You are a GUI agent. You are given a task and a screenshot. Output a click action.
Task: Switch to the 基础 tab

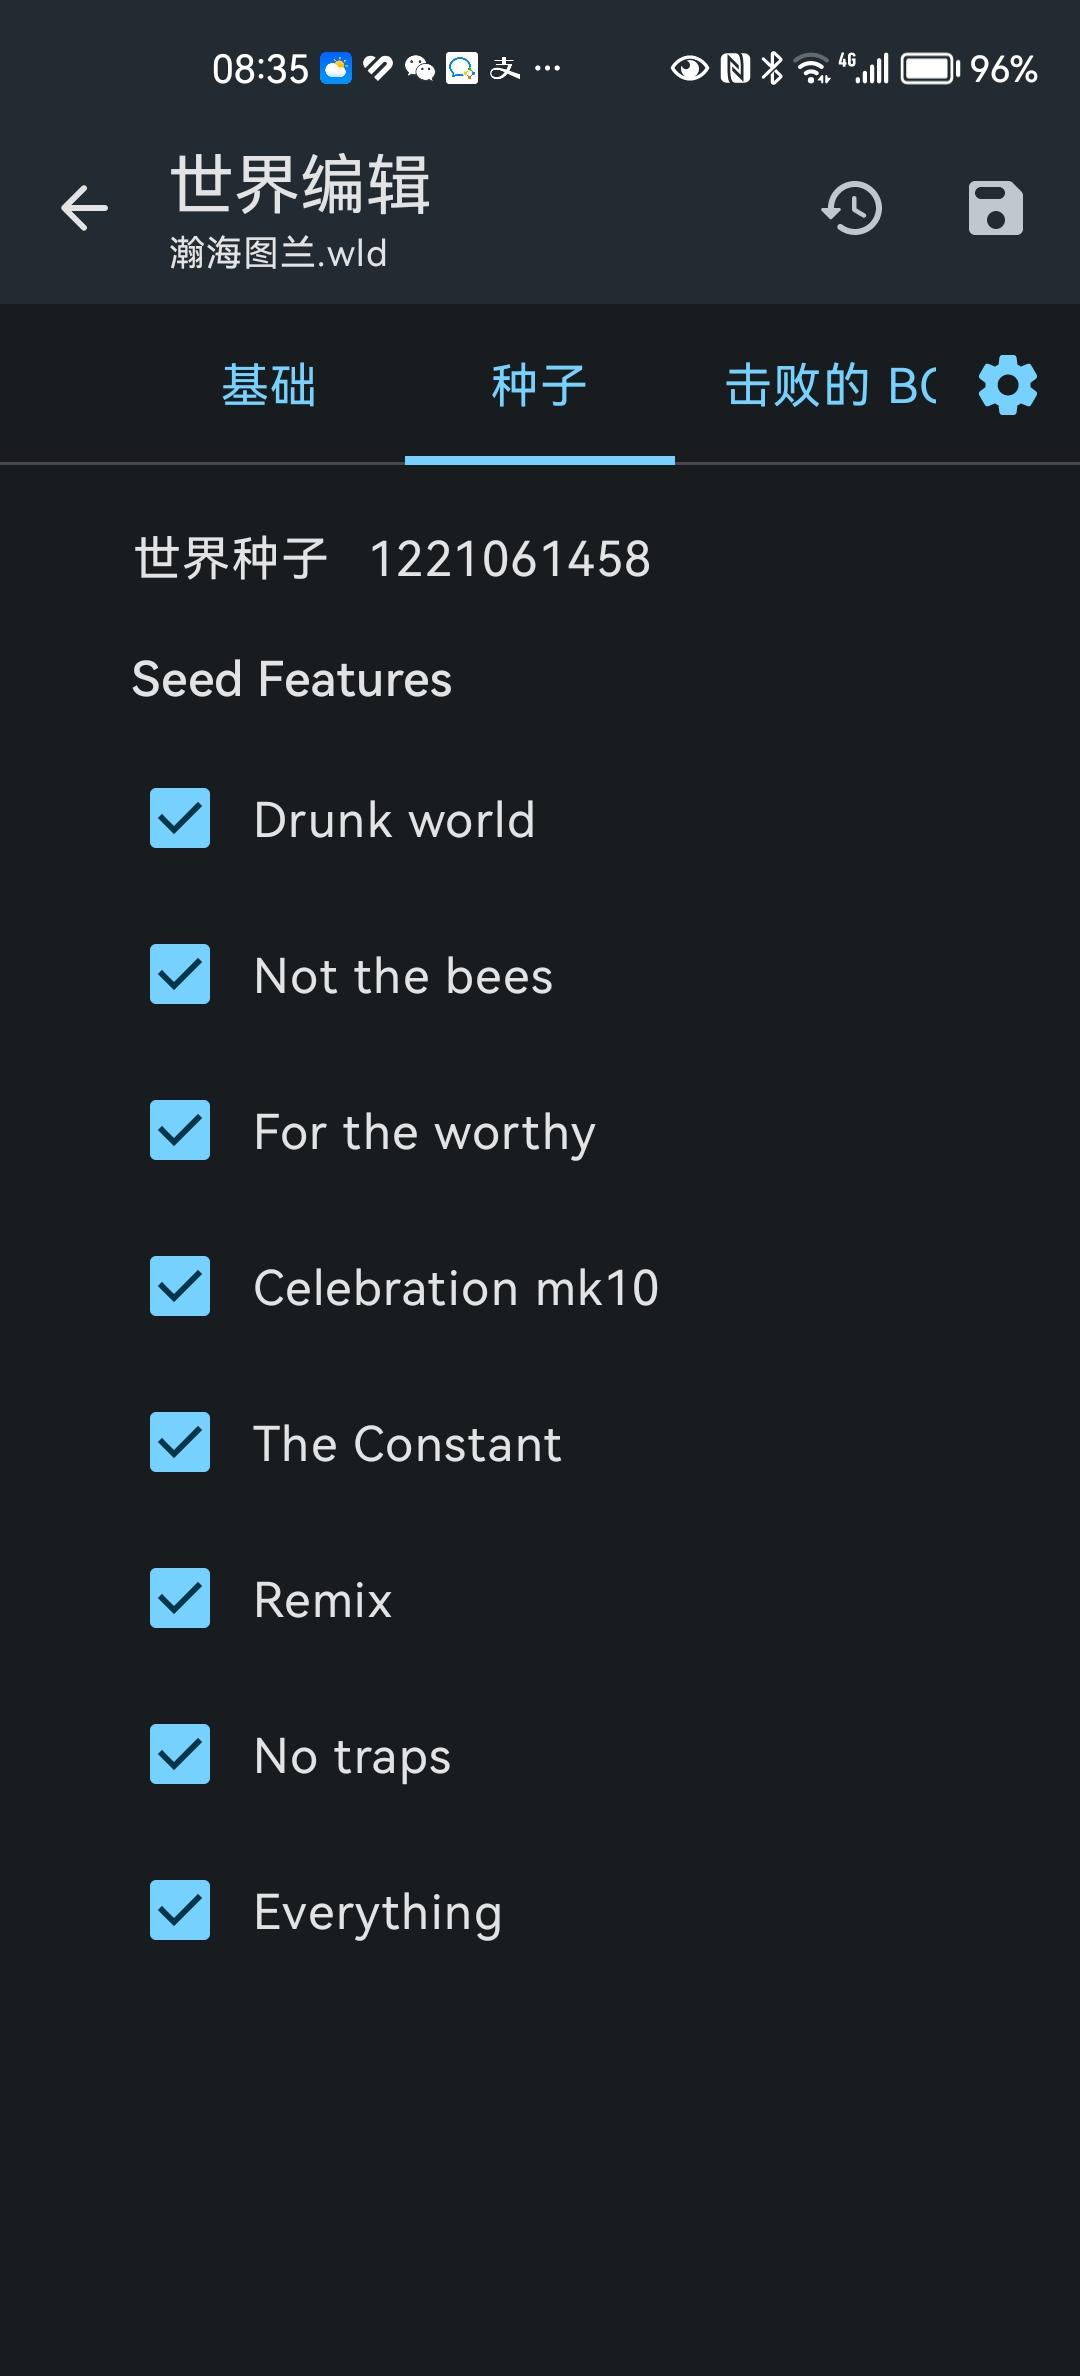pyautogui.click(x=269, y=385)
